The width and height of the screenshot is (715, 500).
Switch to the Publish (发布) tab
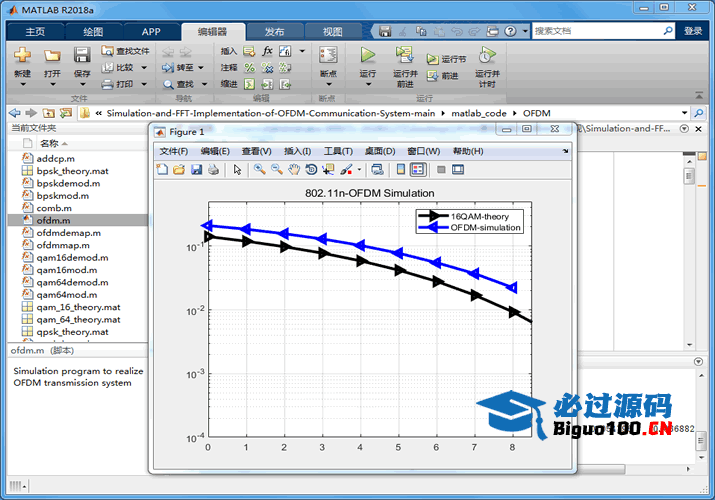click(x=274, y=31)
